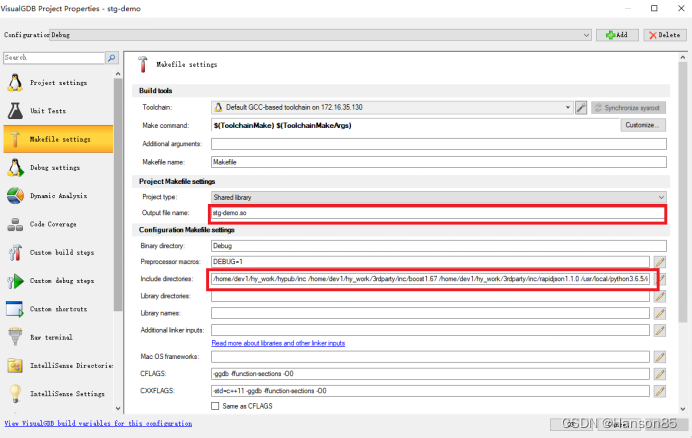Edit Include directories with pencil icon
This screenshot has height=438, width=692.
(662, 279)
